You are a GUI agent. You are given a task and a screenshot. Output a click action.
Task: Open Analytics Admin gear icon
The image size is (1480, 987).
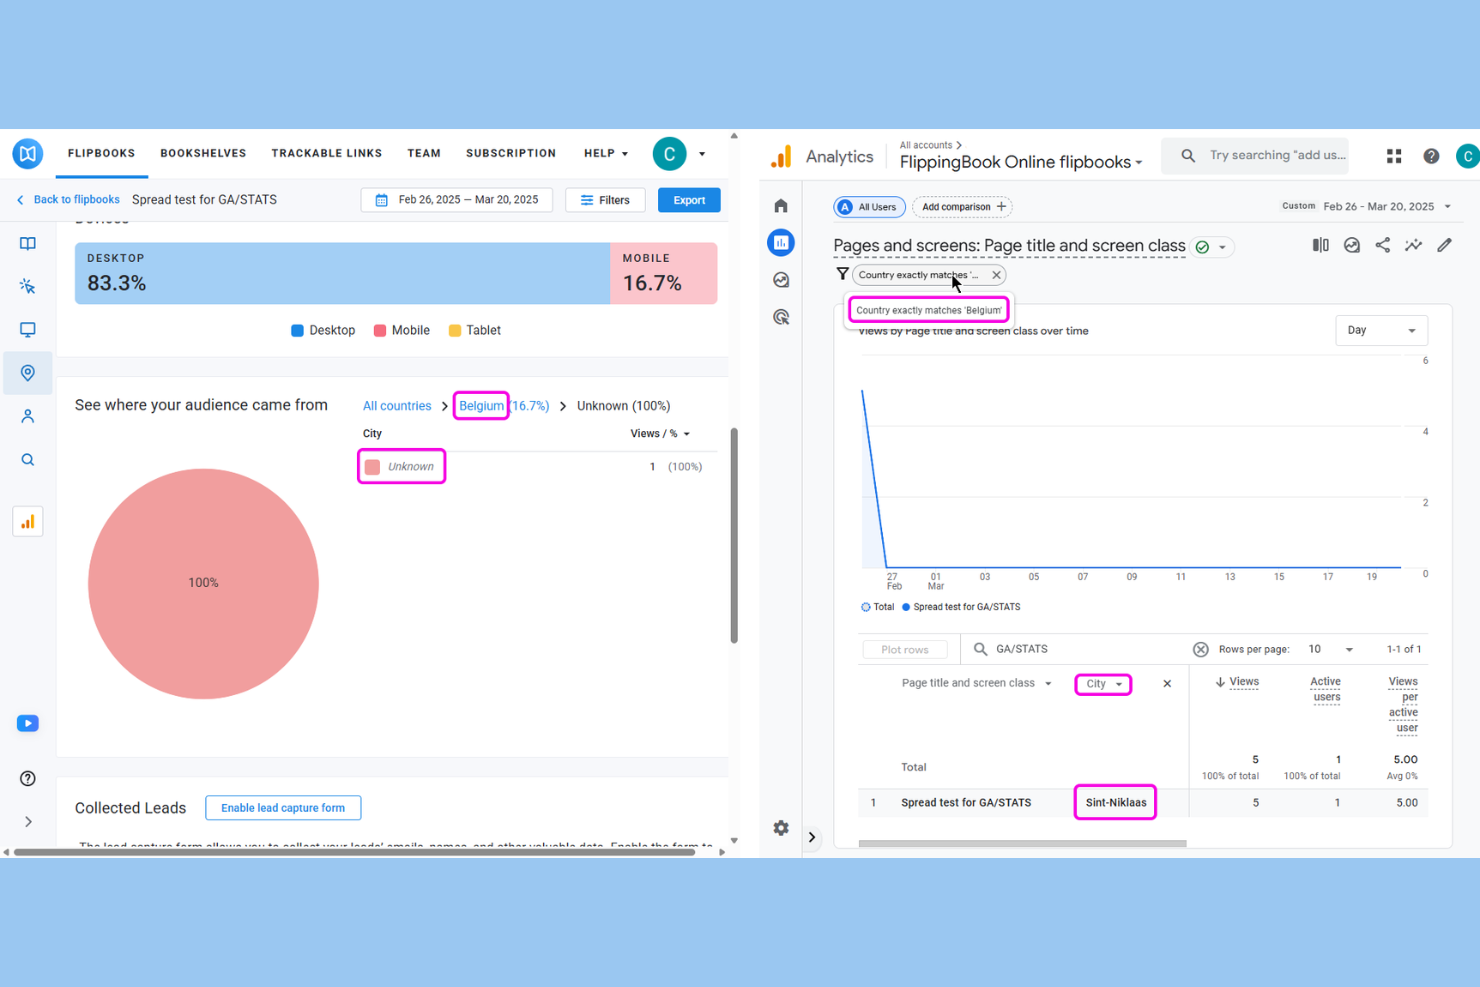[781, 828]
